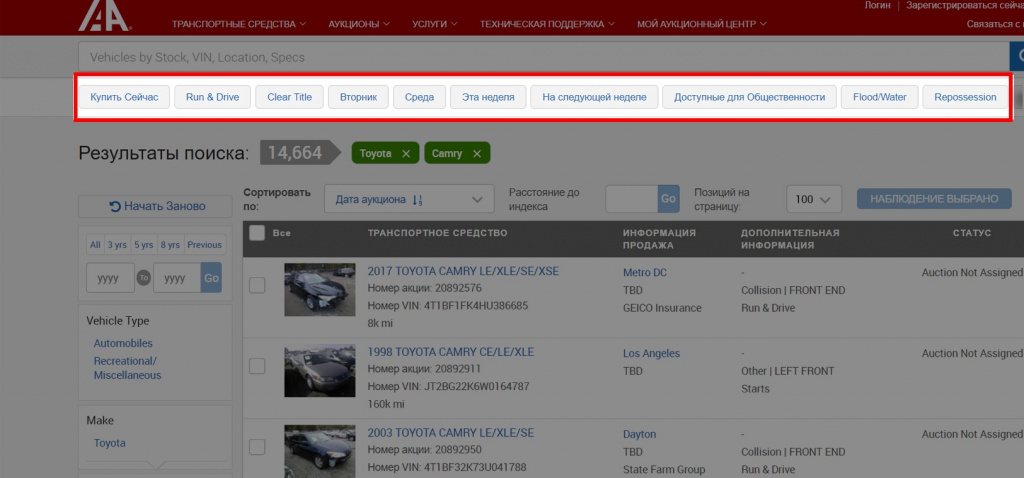This screenshot has height=478, width=1024.
Task: Click the ending year yyyy field
Action: point(177,278)
